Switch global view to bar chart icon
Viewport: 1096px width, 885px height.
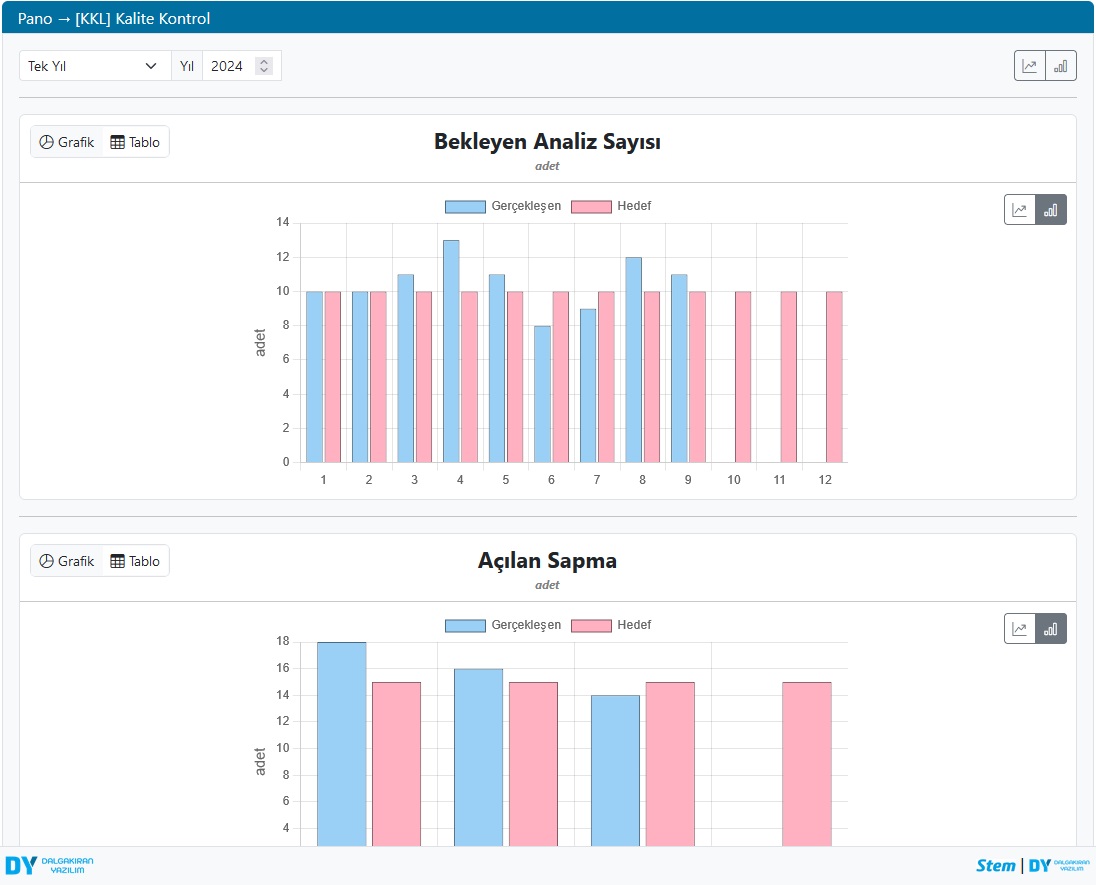click(x=1061, y=66)
